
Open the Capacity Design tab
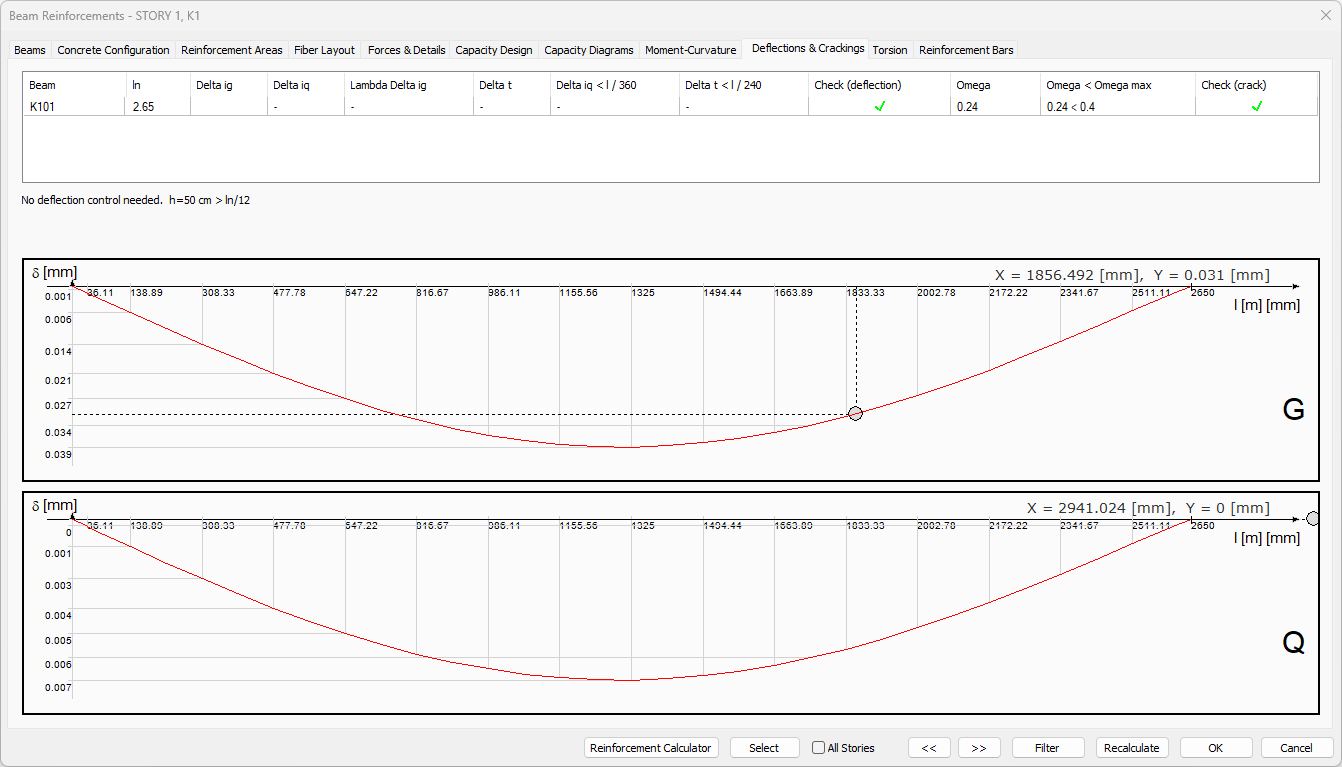494,50
